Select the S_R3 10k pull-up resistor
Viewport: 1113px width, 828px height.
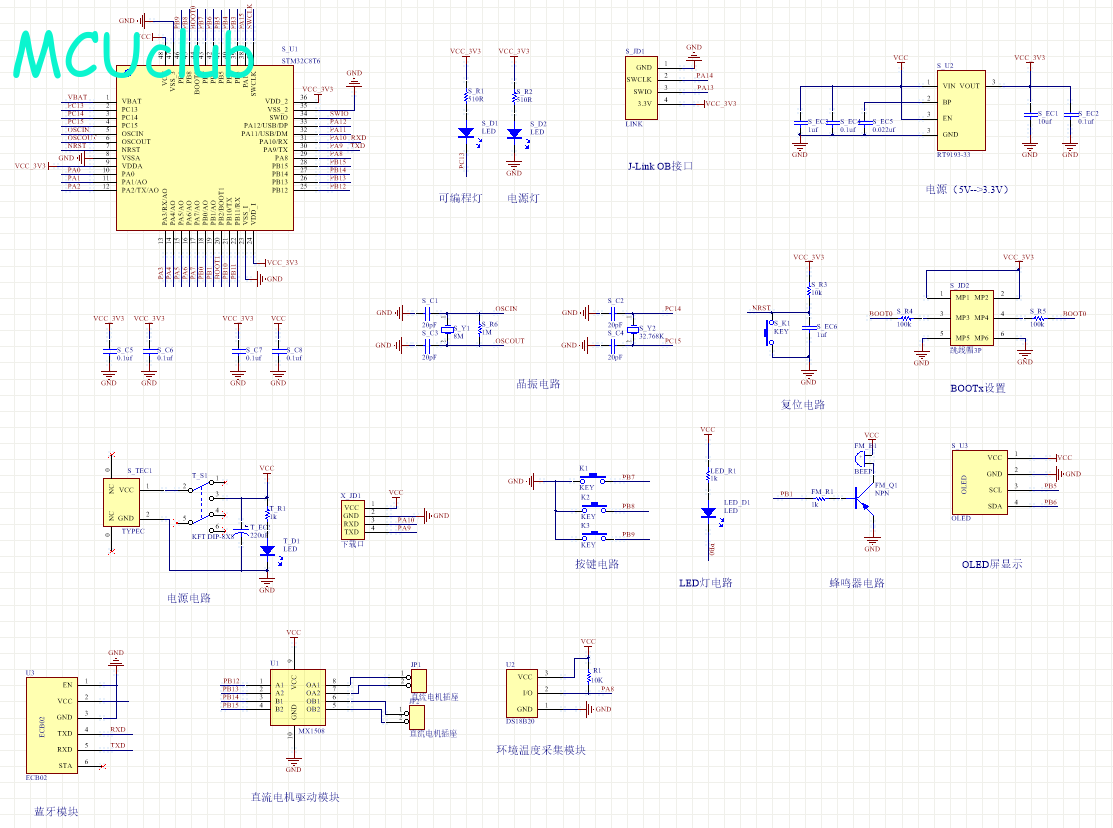(x=809, y=289)
